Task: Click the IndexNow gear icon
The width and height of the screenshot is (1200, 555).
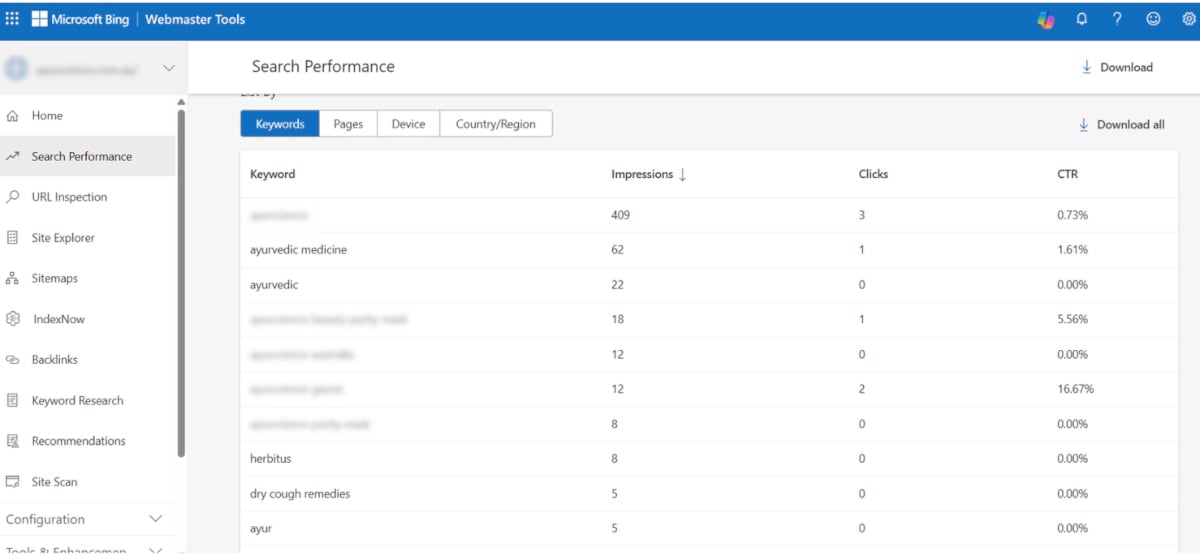Action: (13, 319)
